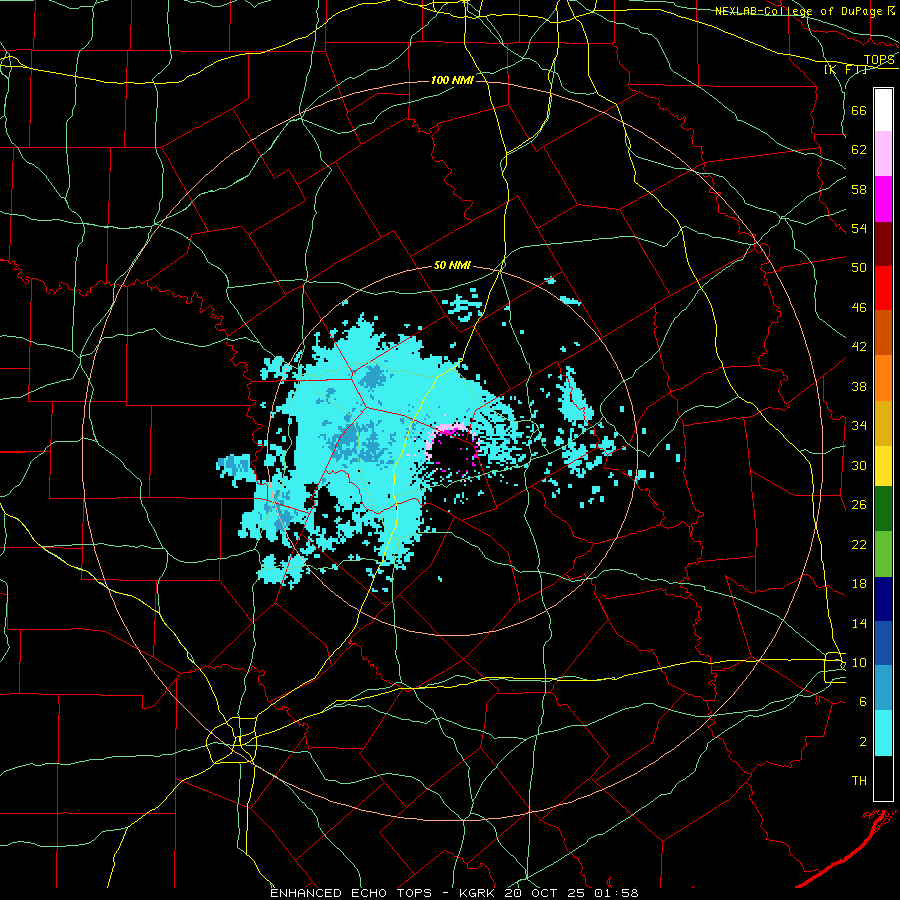The image size is (900, 900).
Task: Click the "62" legend value
Action: (x=859, y=150)
